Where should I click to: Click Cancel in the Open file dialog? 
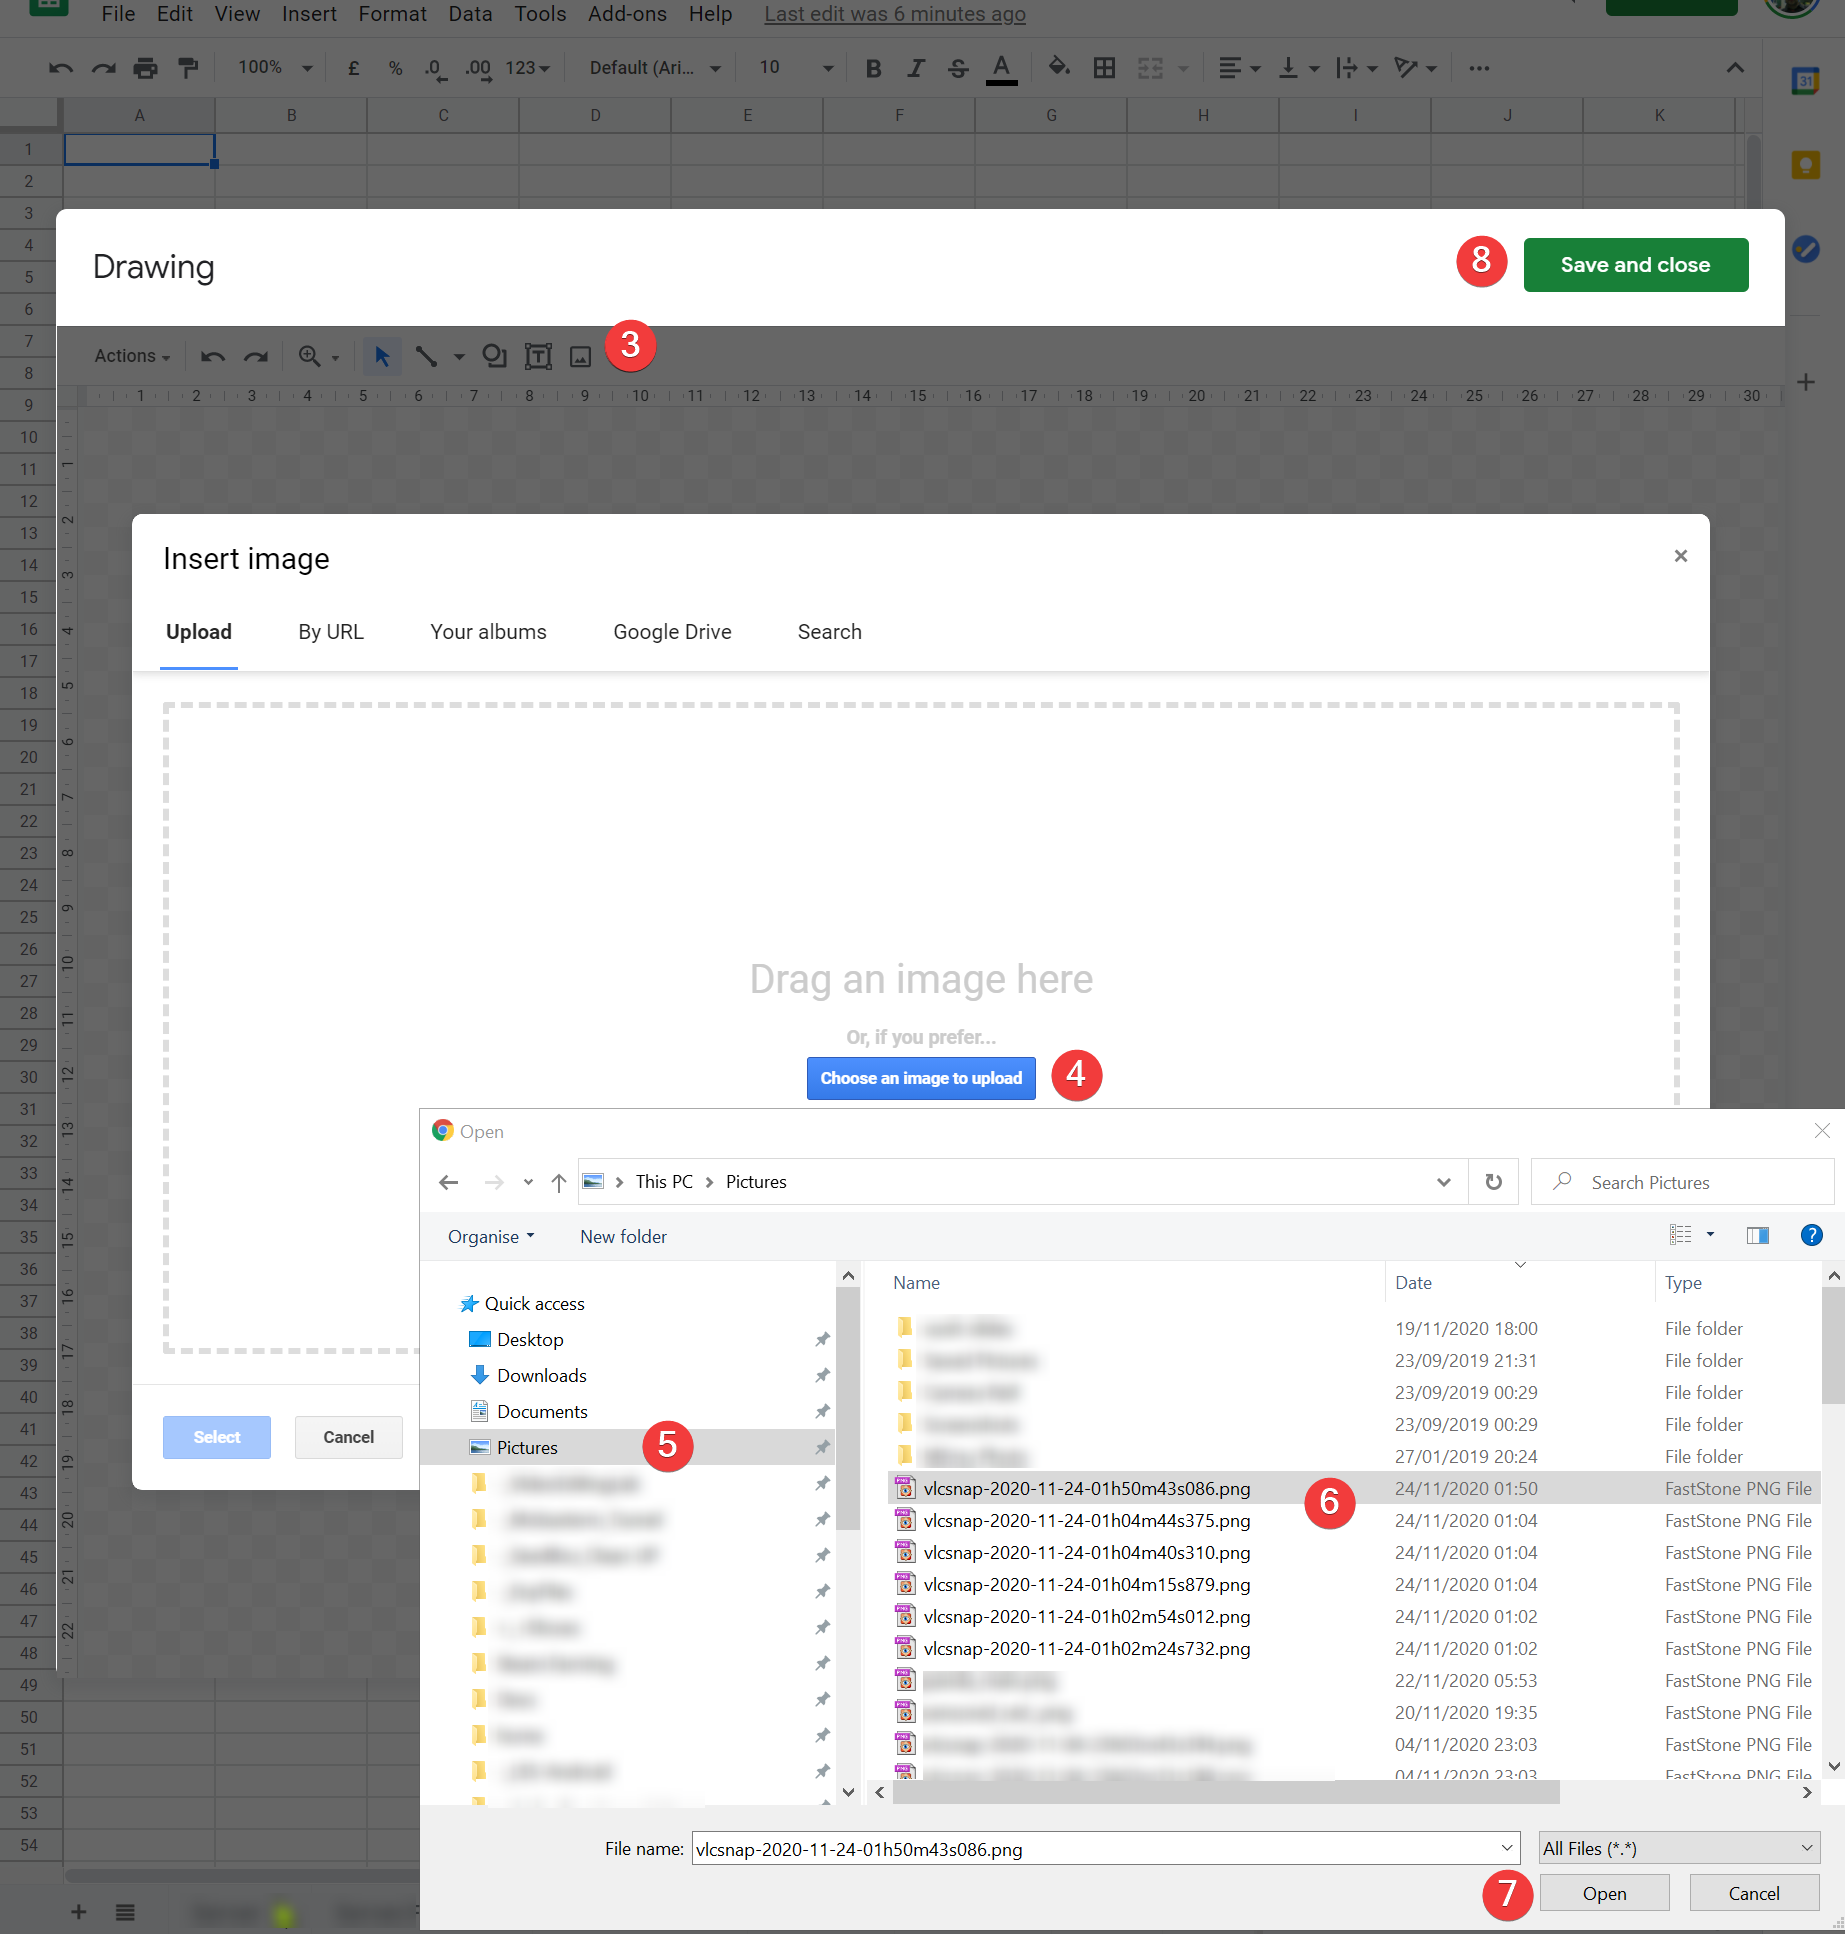coord(1754,1894)
